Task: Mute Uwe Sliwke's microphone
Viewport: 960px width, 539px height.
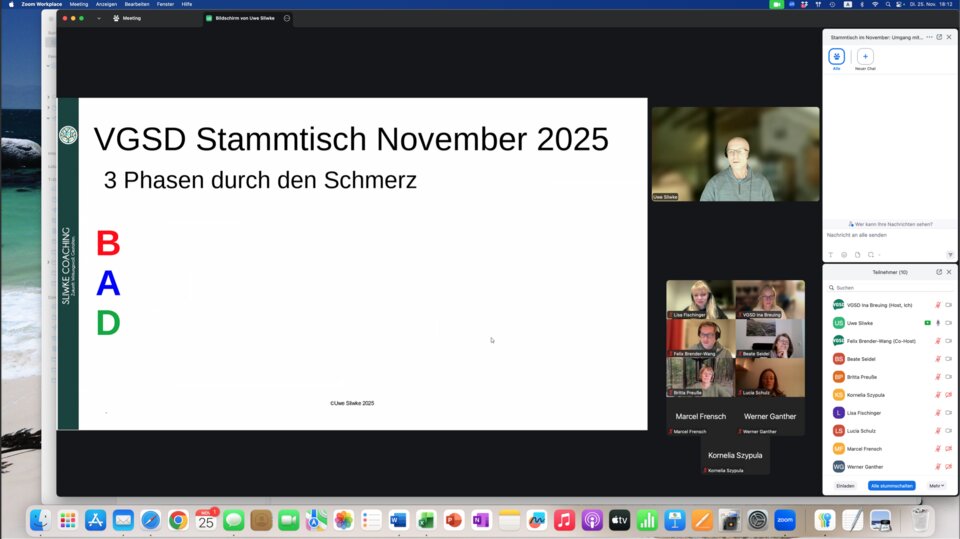Action: pyautogui.click(x=937, y=323)
